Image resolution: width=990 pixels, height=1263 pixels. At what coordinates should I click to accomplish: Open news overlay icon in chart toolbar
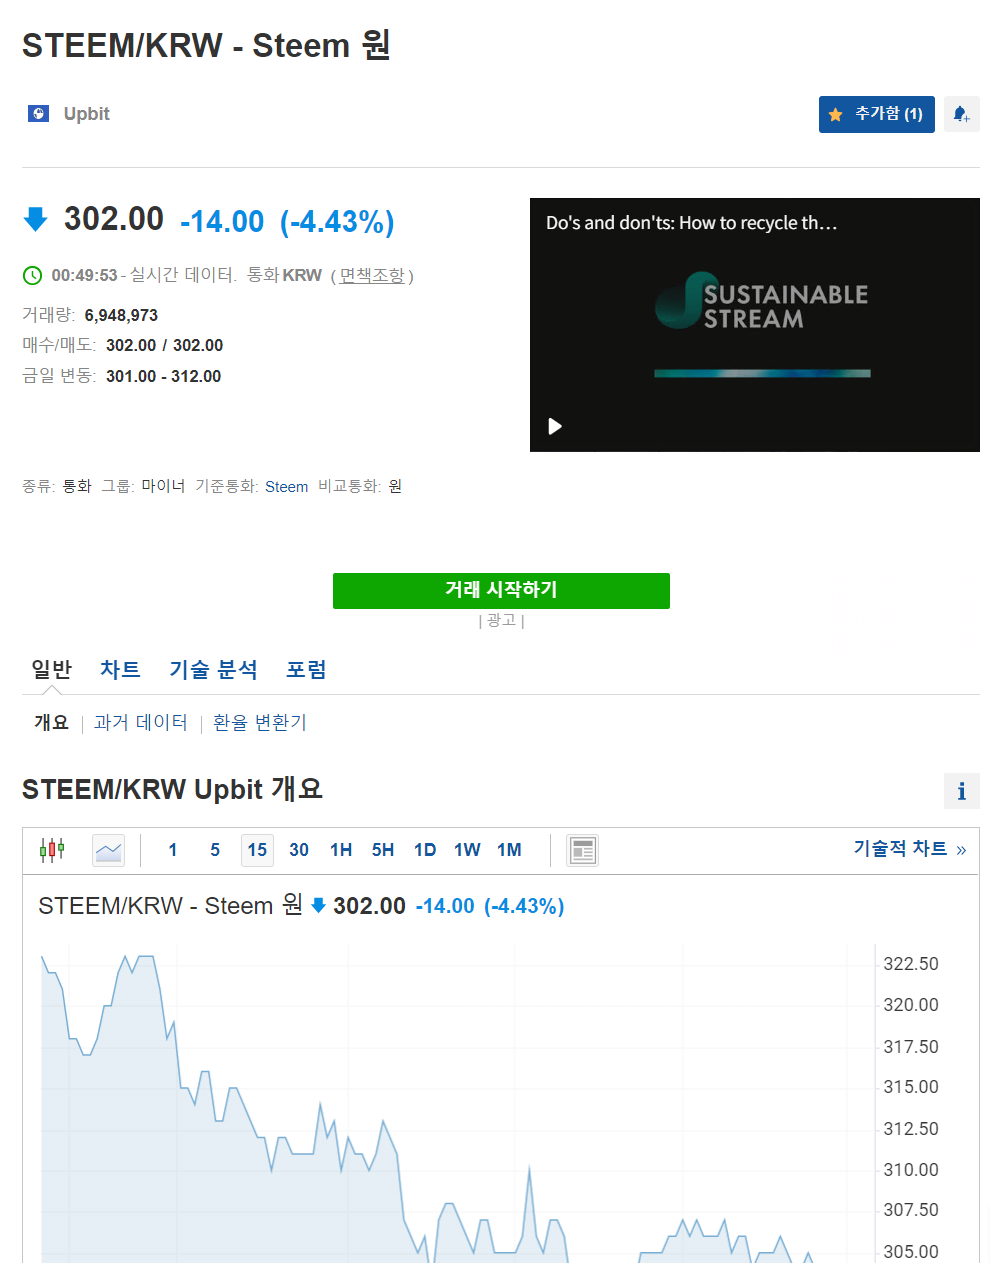click(x=582, y=850)
